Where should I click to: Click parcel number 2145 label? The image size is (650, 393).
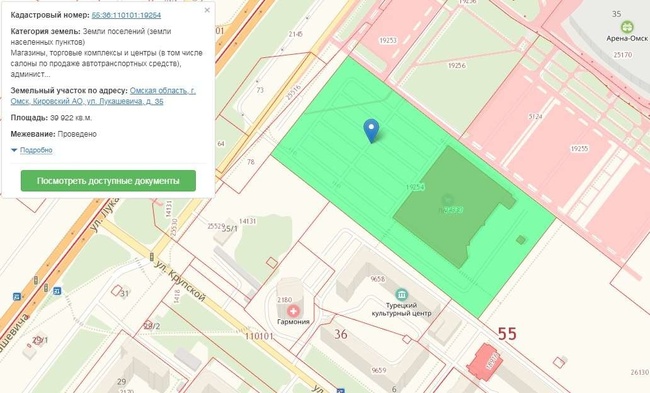tap(296, 34)
